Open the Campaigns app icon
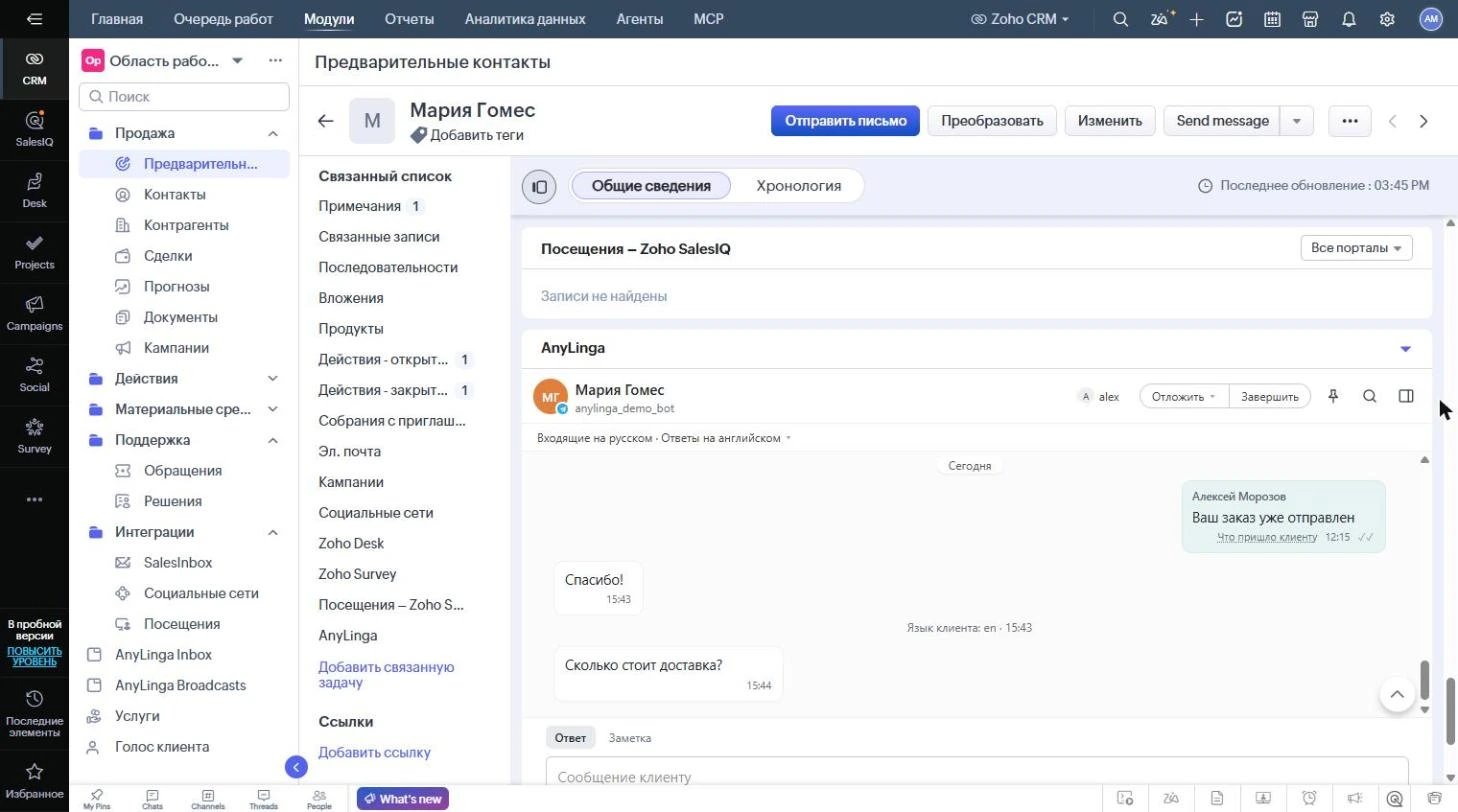 coord(34,312)
